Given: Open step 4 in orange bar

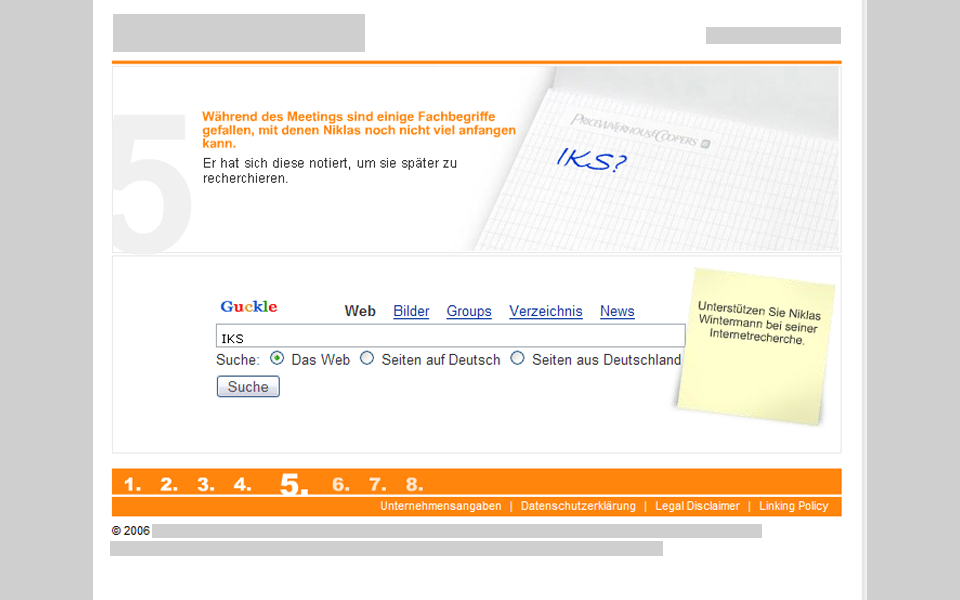Looking at the screenshot, I should click(x=243, y=485).
